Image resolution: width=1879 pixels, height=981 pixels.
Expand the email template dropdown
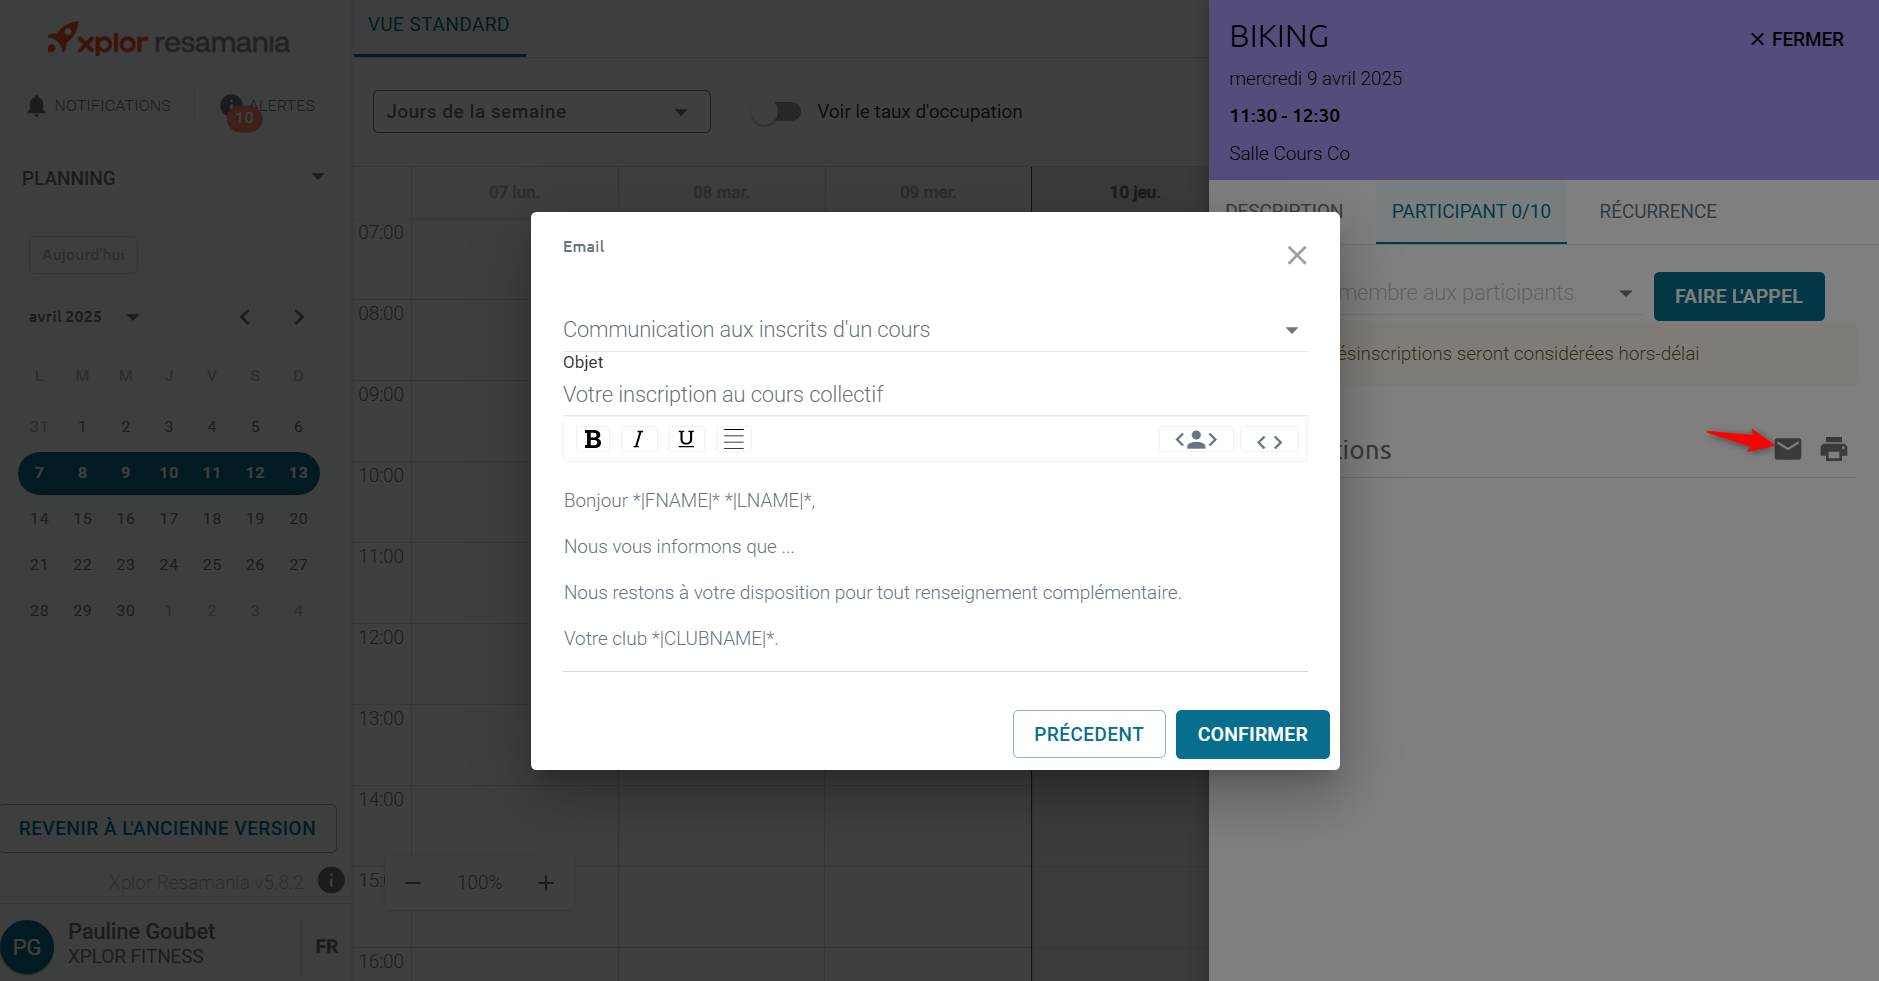(x=1291, y=330)
